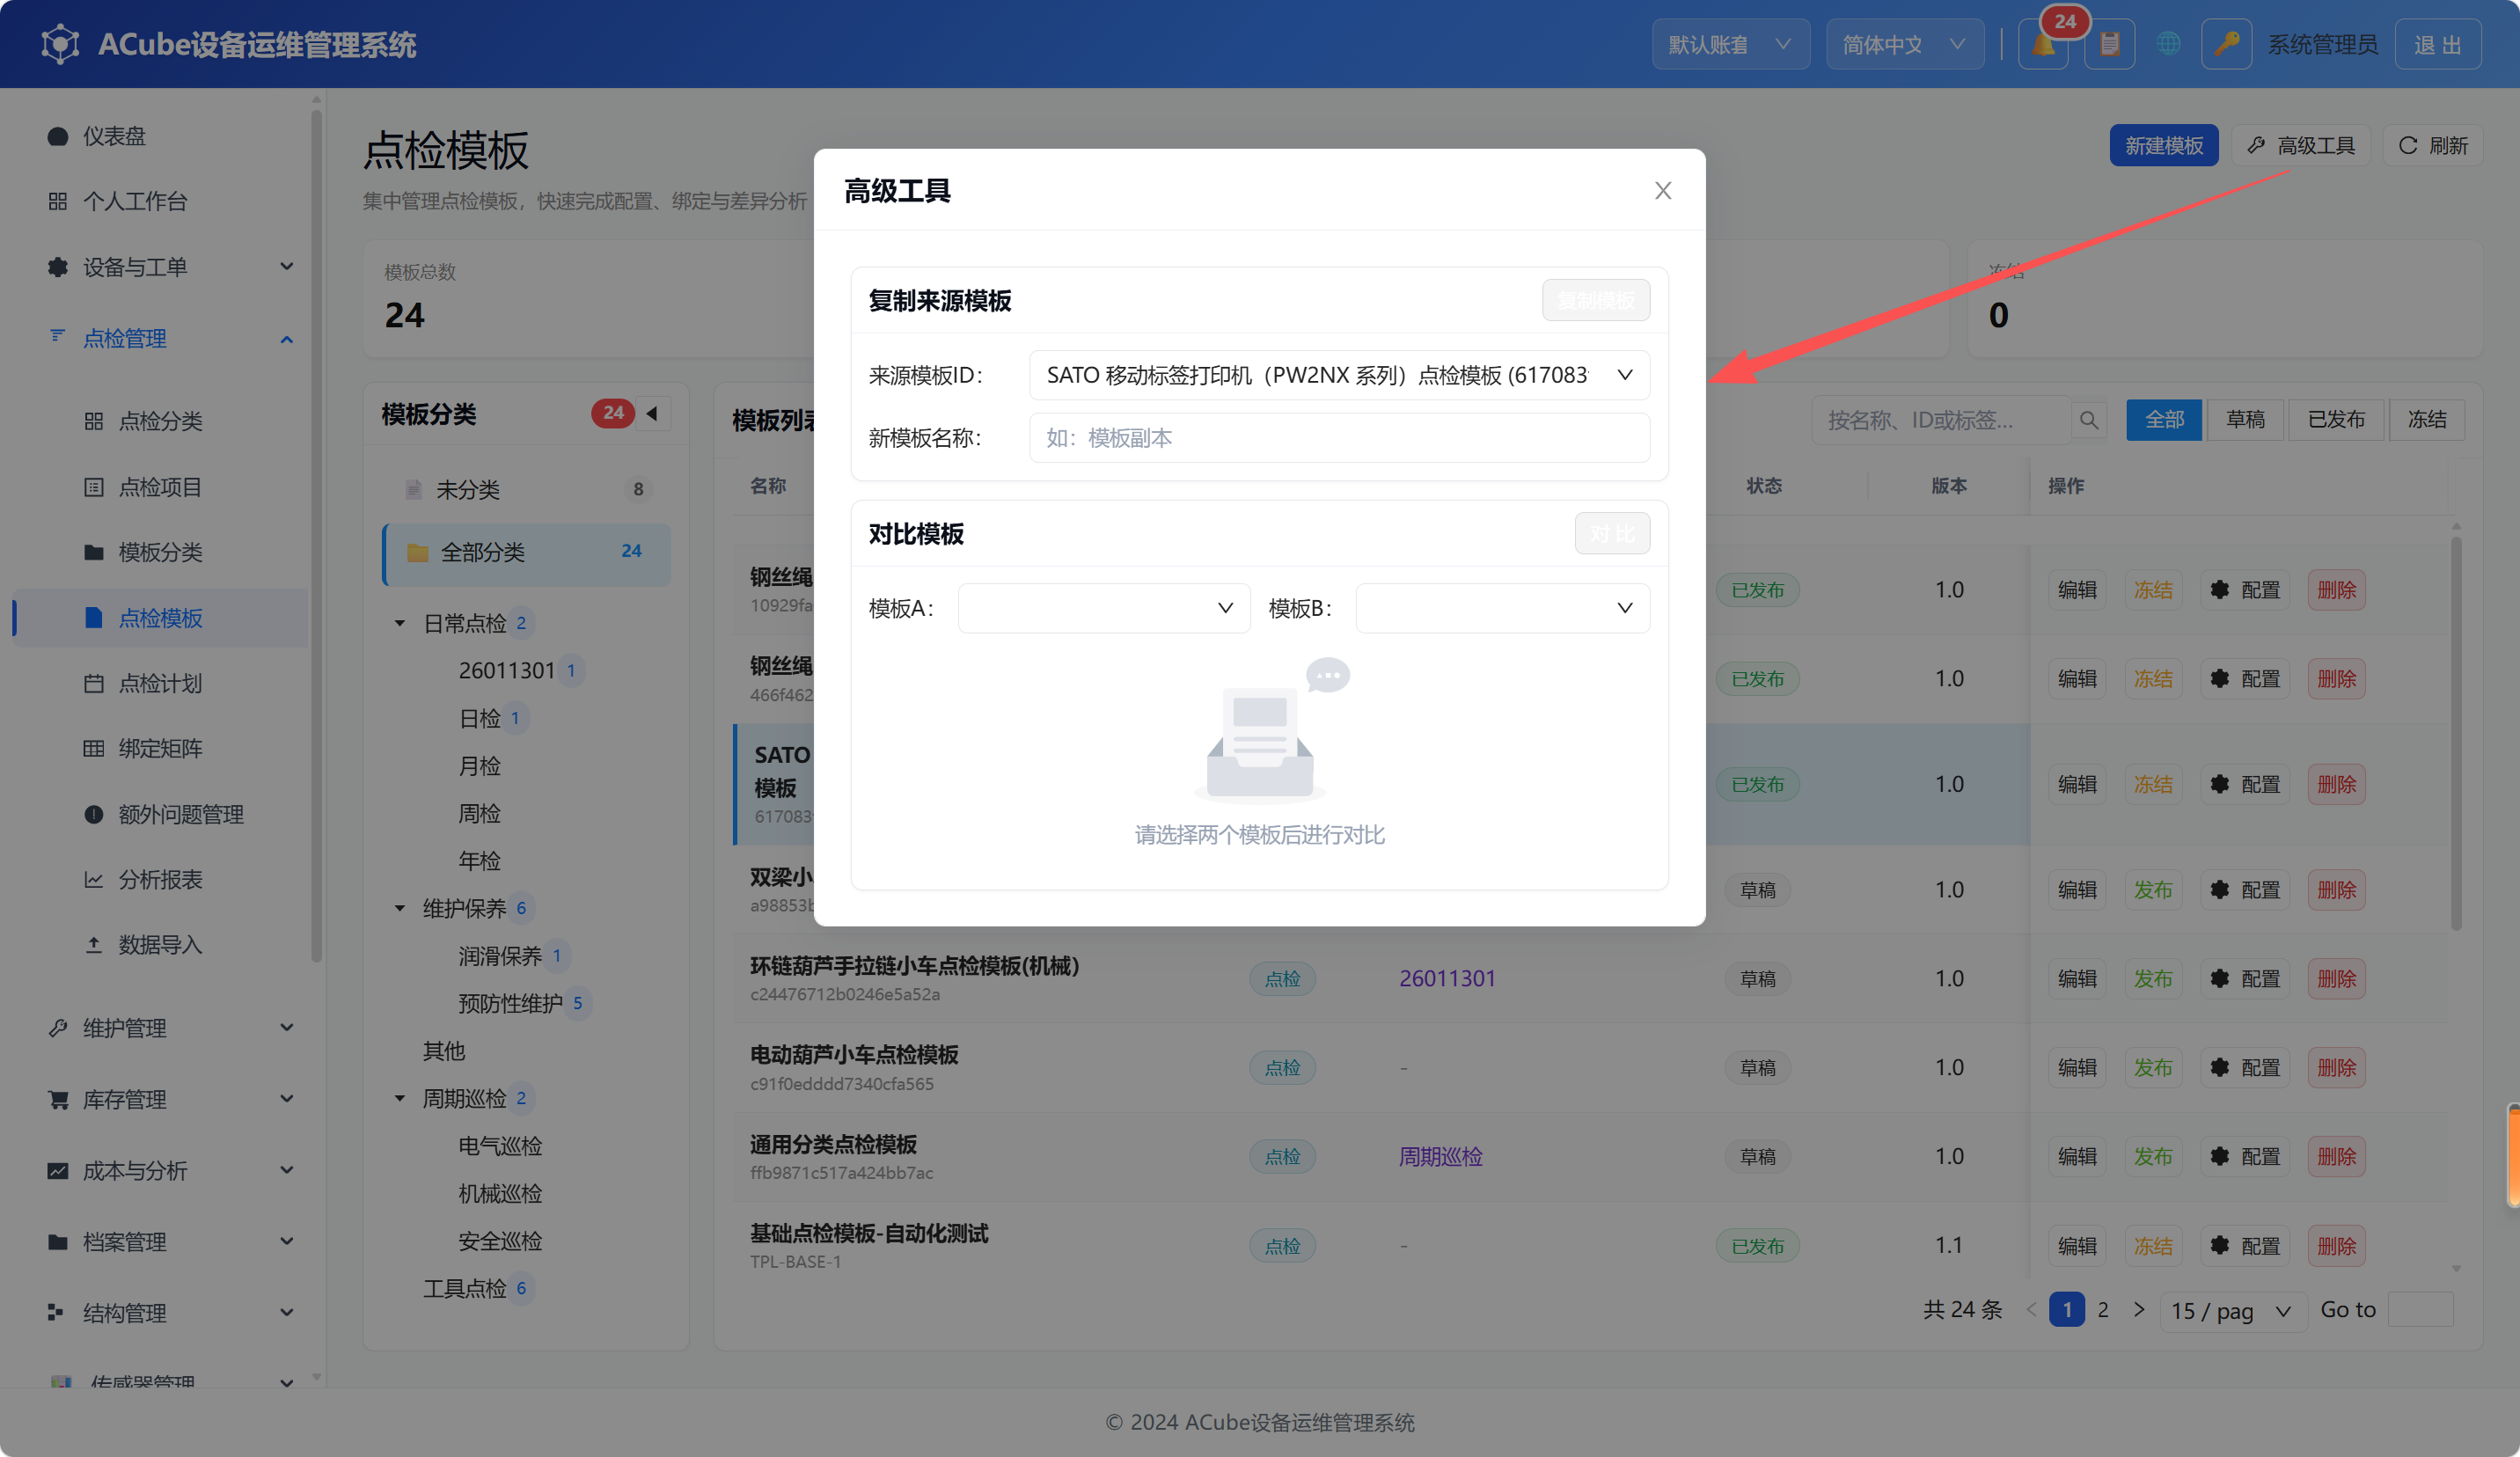The image size is (2520, 1457).
Task: Collapse the 周期巡检 tree node
Action: coord(400,1098)
